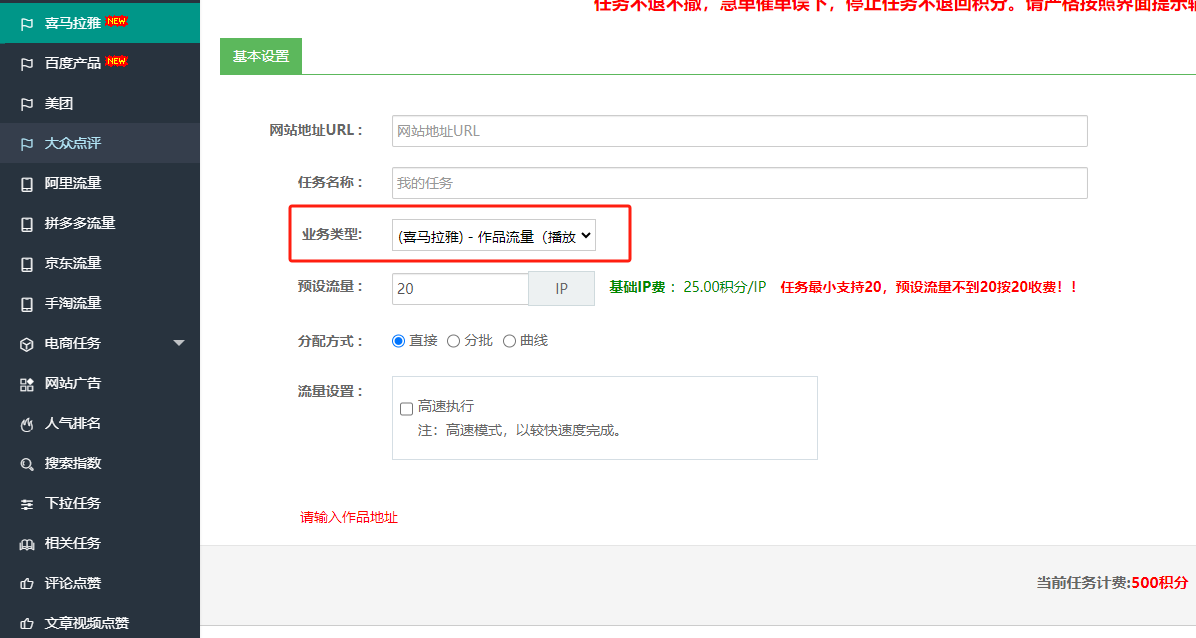This screenshot has height=638, width=1196.
Task: Open 京东流量 in the sidebar
Action: coord(100,263)
